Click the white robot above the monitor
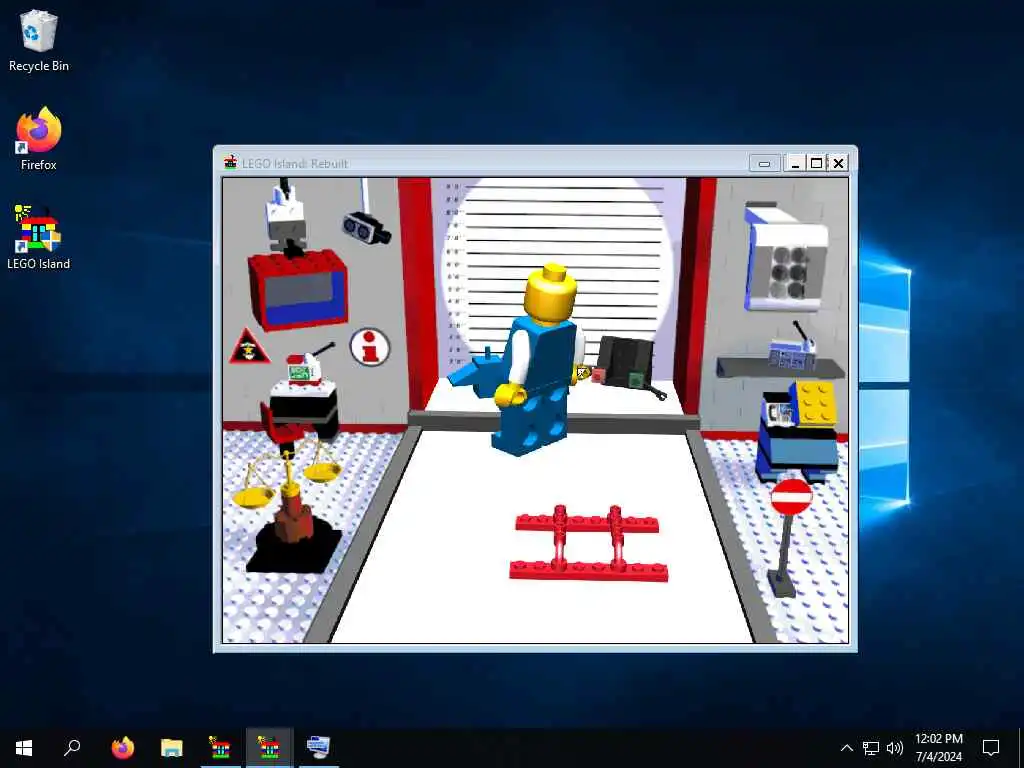 (287, 218)
